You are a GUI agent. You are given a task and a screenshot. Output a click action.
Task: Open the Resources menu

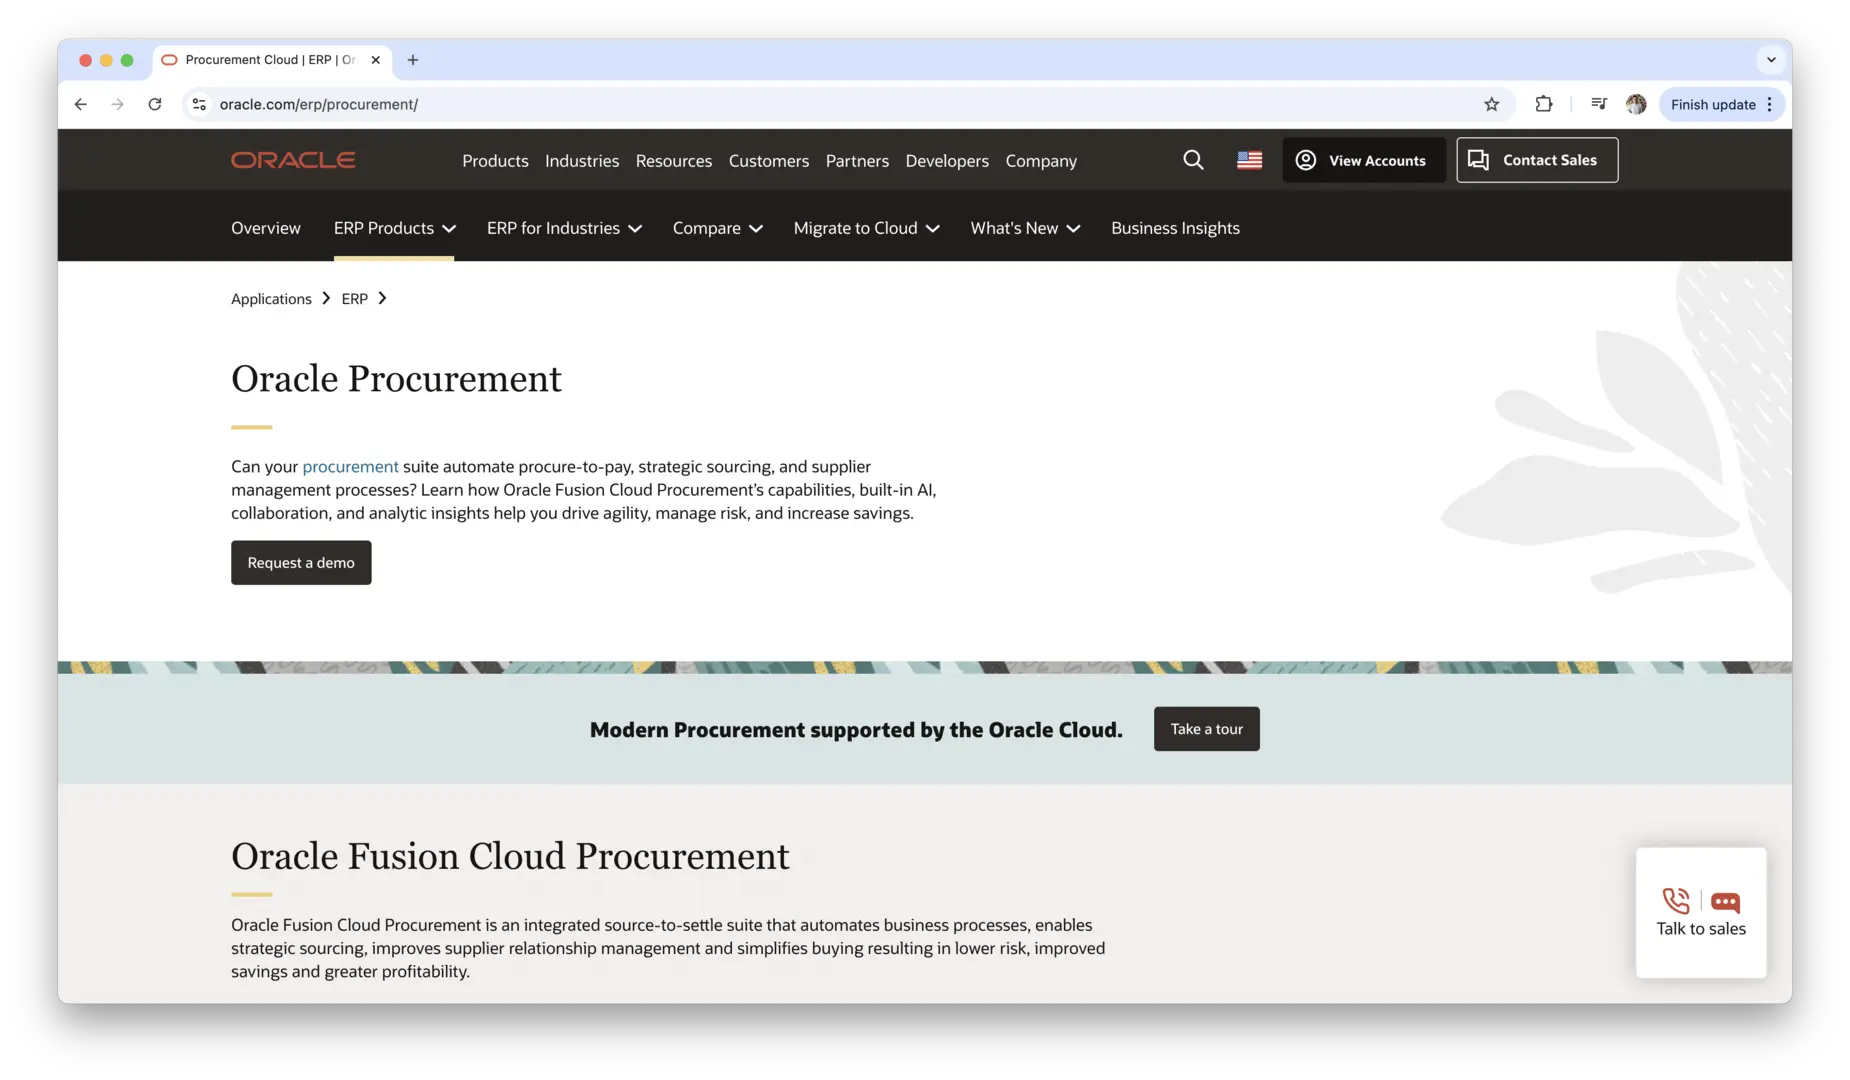click(x=674, y=161)
